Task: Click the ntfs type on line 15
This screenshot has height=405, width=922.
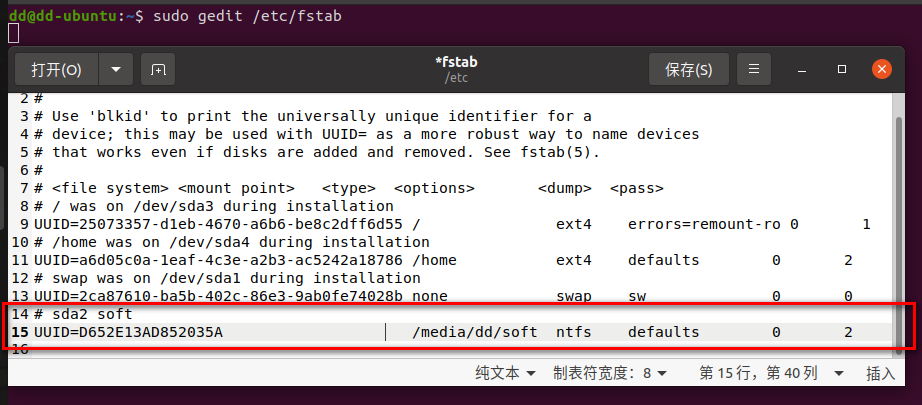Action: coord(574,332)
